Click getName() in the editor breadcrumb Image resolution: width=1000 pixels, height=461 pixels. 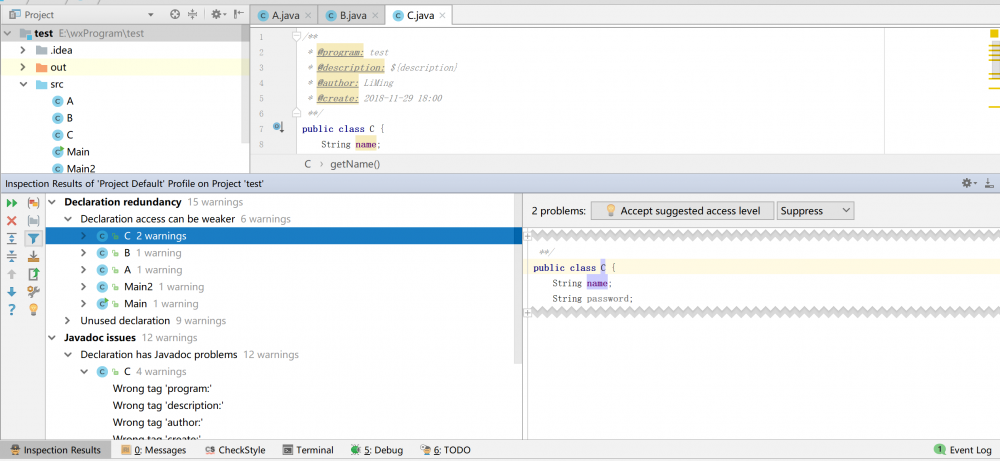[355, 164]
